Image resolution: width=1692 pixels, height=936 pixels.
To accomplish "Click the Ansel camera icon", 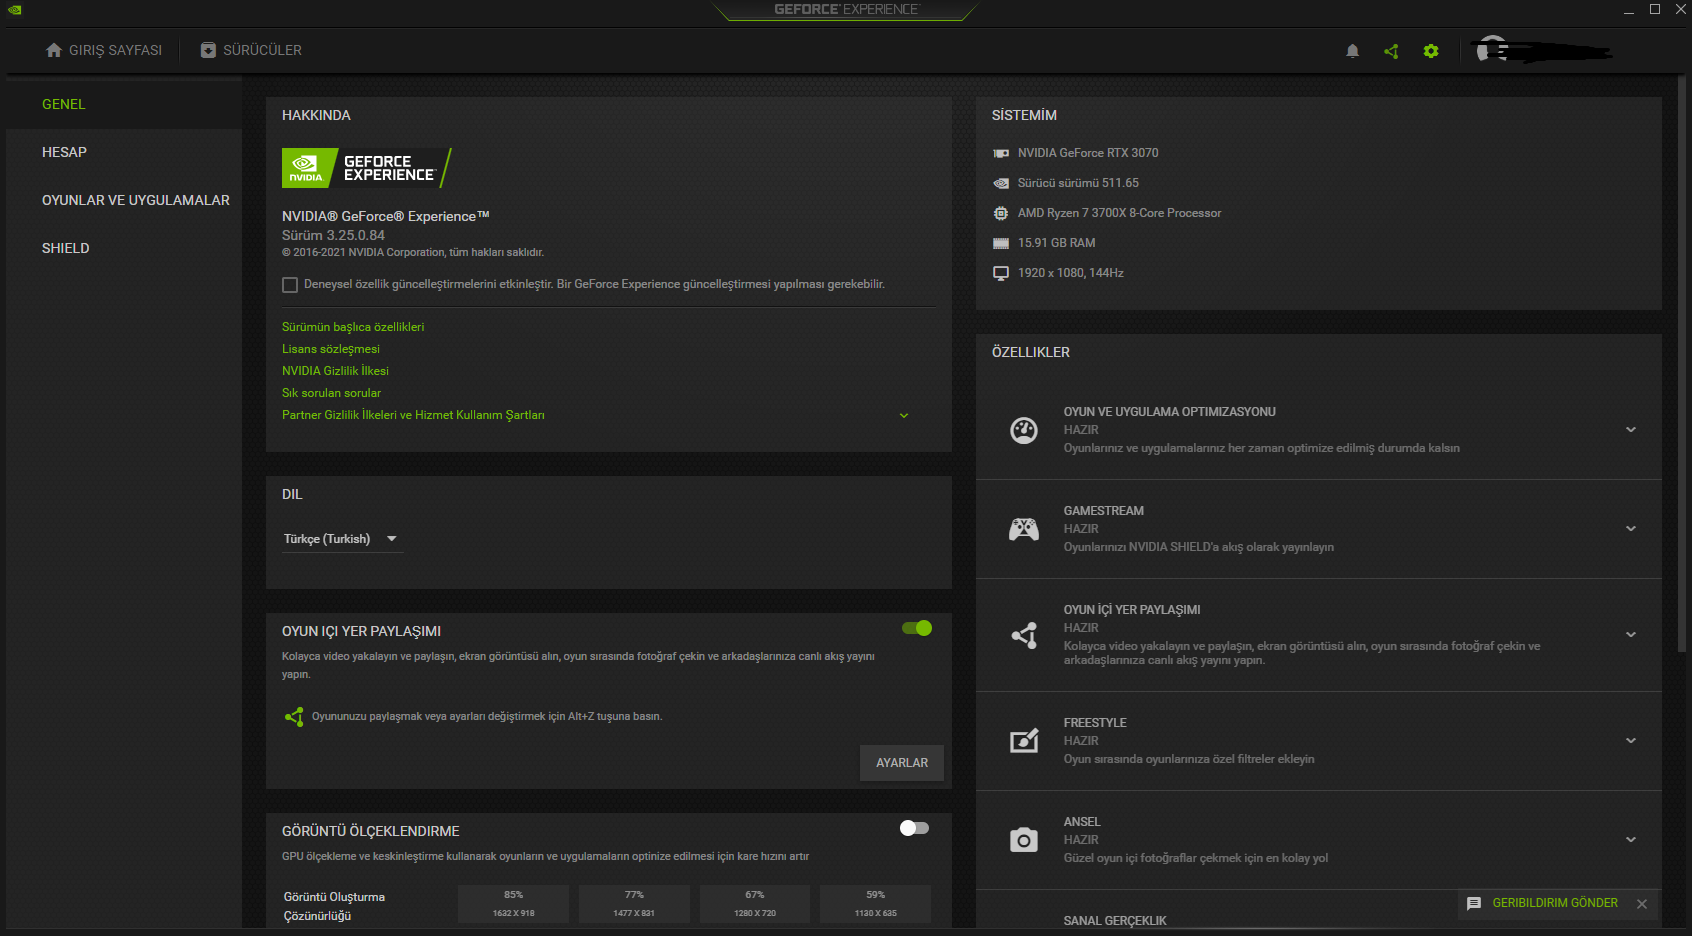I will (x=1024, y=840).
